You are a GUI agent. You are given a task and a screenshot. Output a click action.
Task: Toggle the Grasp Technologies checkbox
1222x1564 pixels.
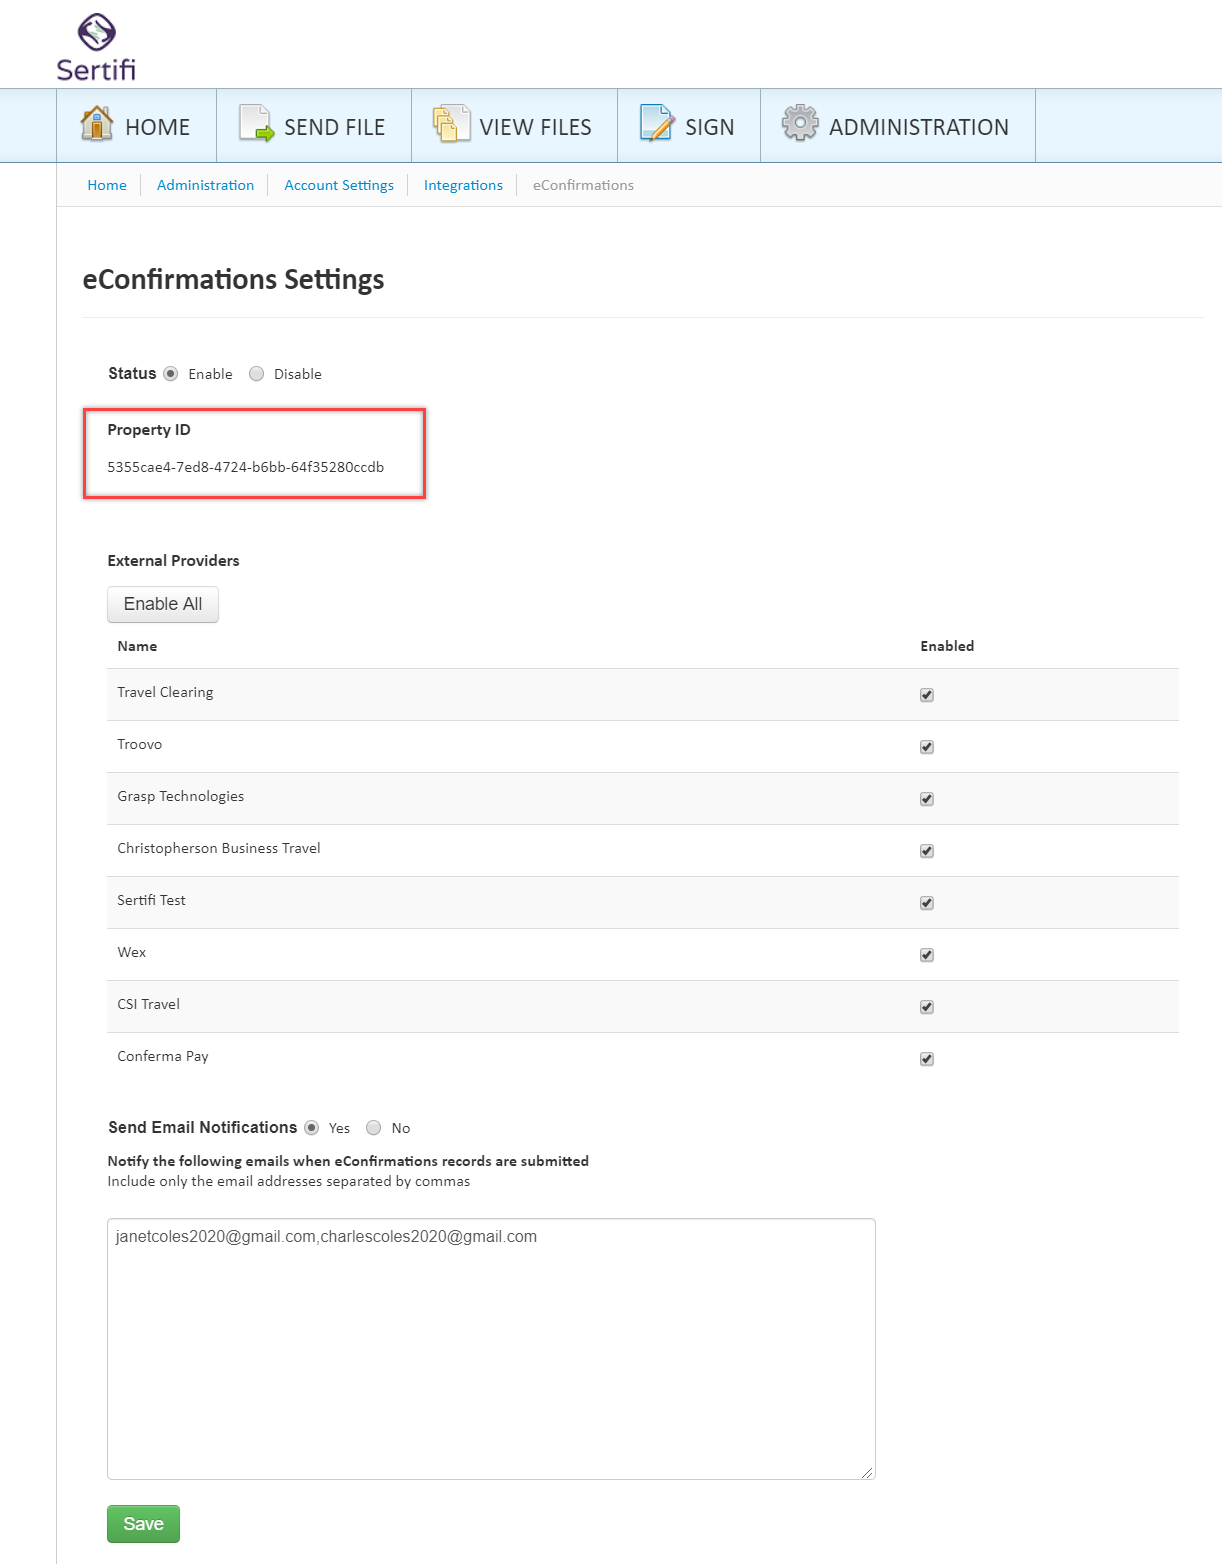[927, 799]
